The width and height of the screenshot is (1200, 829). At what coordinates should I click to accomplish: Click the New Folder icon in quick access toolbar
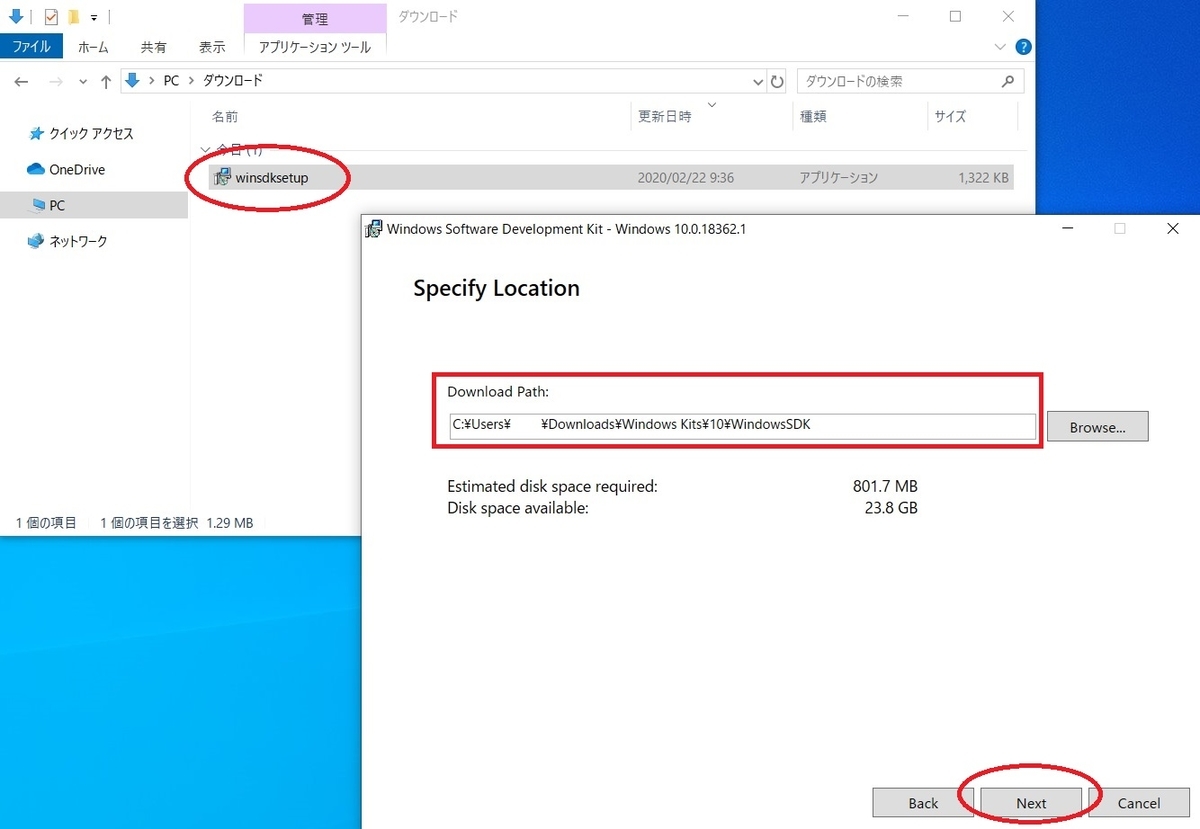tap(73, 17)
